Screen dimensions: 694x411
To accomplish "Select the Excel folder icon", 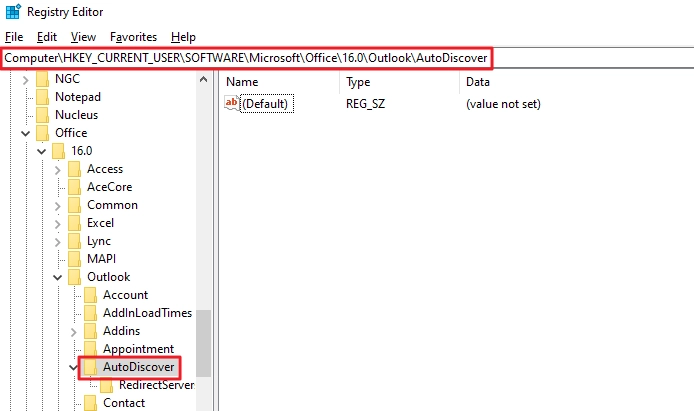I will pos(74,223).
